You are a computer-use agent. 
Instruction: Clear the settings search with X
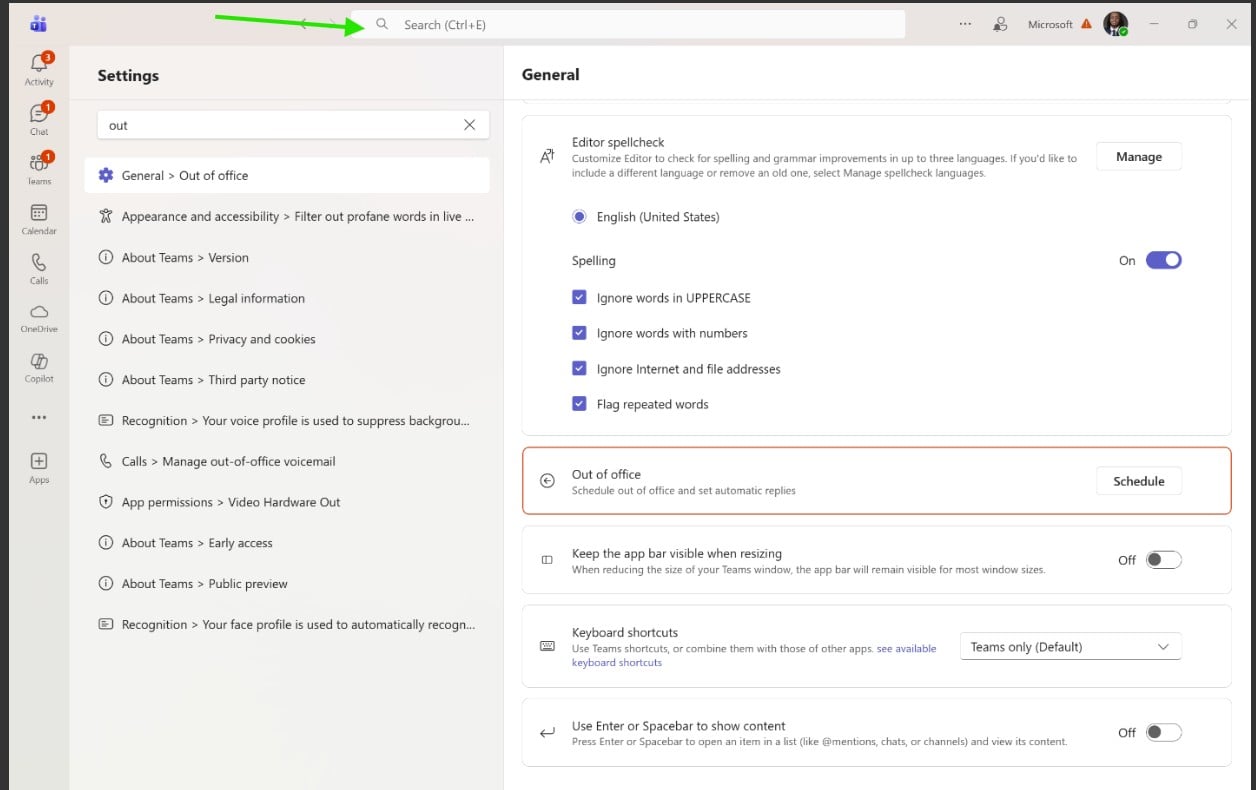pos(469,125)
